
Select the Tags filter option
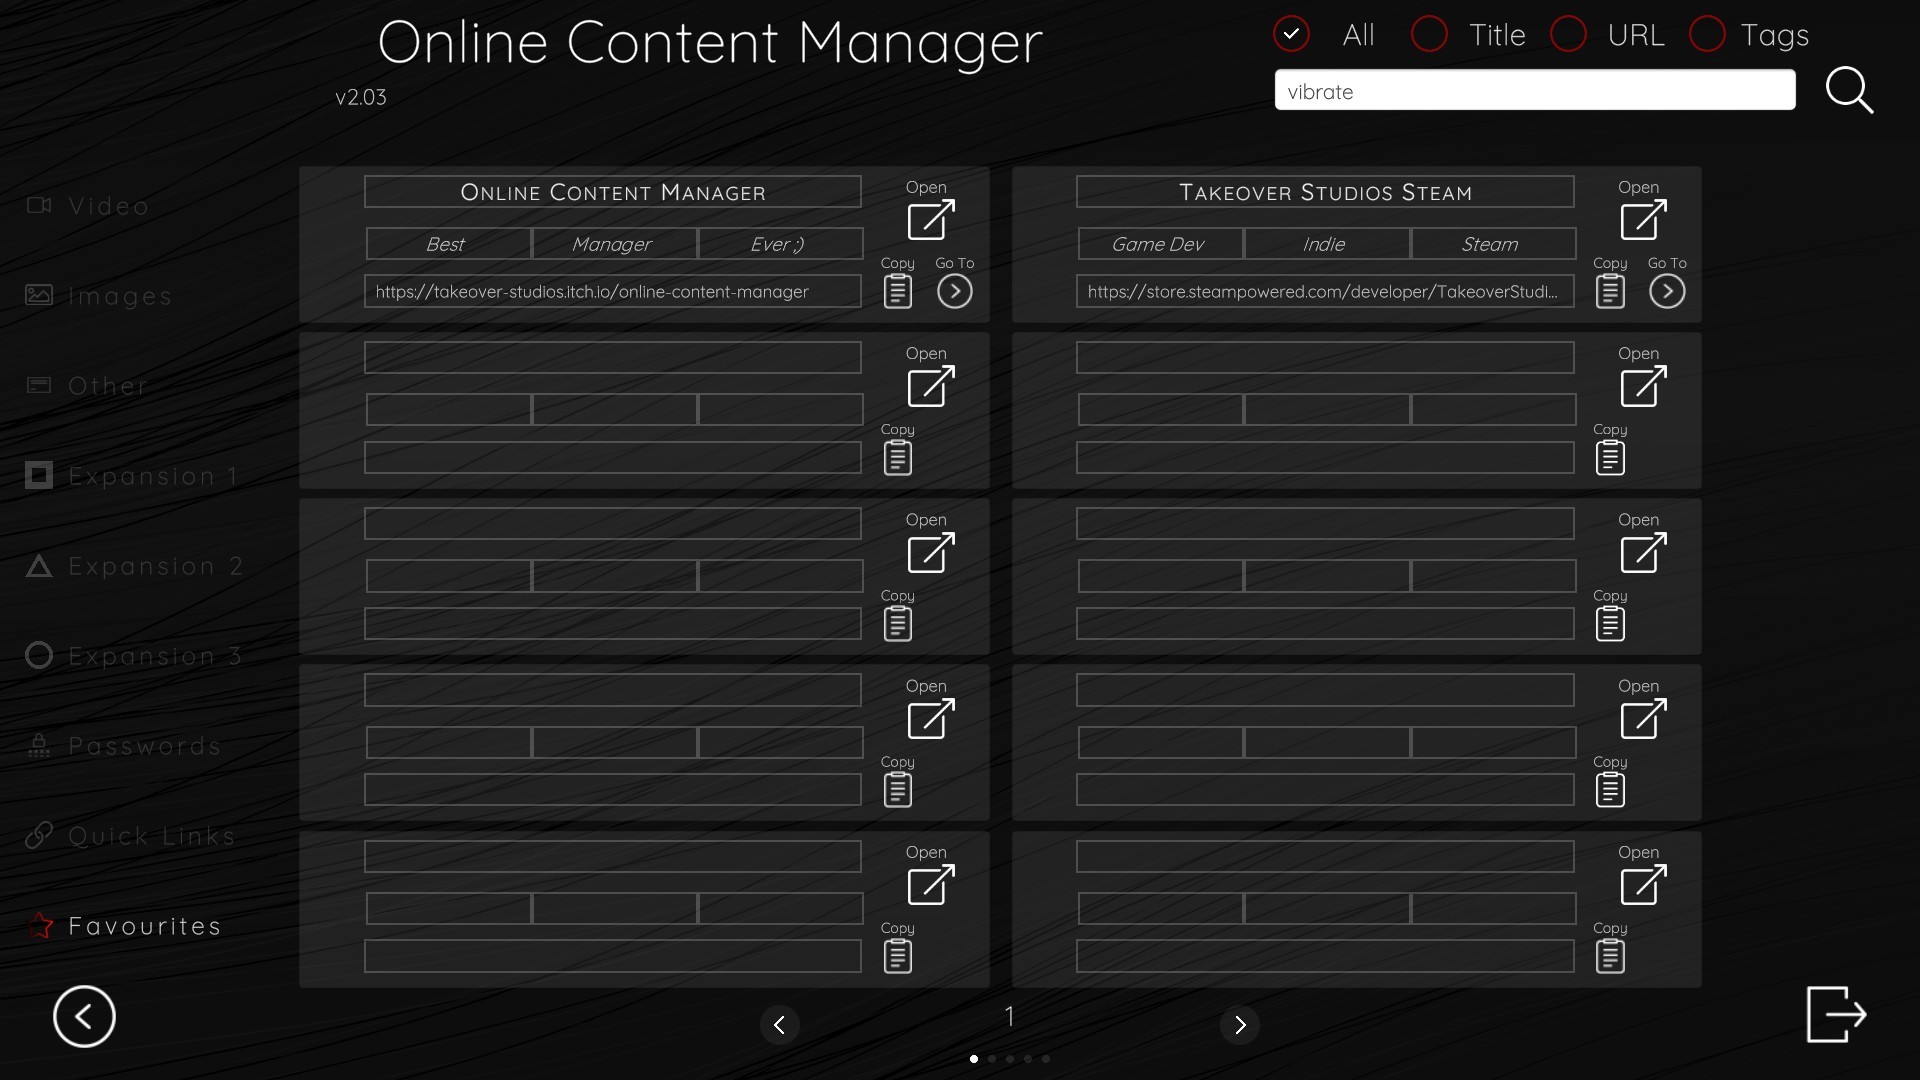click(x=1708, y=33)
